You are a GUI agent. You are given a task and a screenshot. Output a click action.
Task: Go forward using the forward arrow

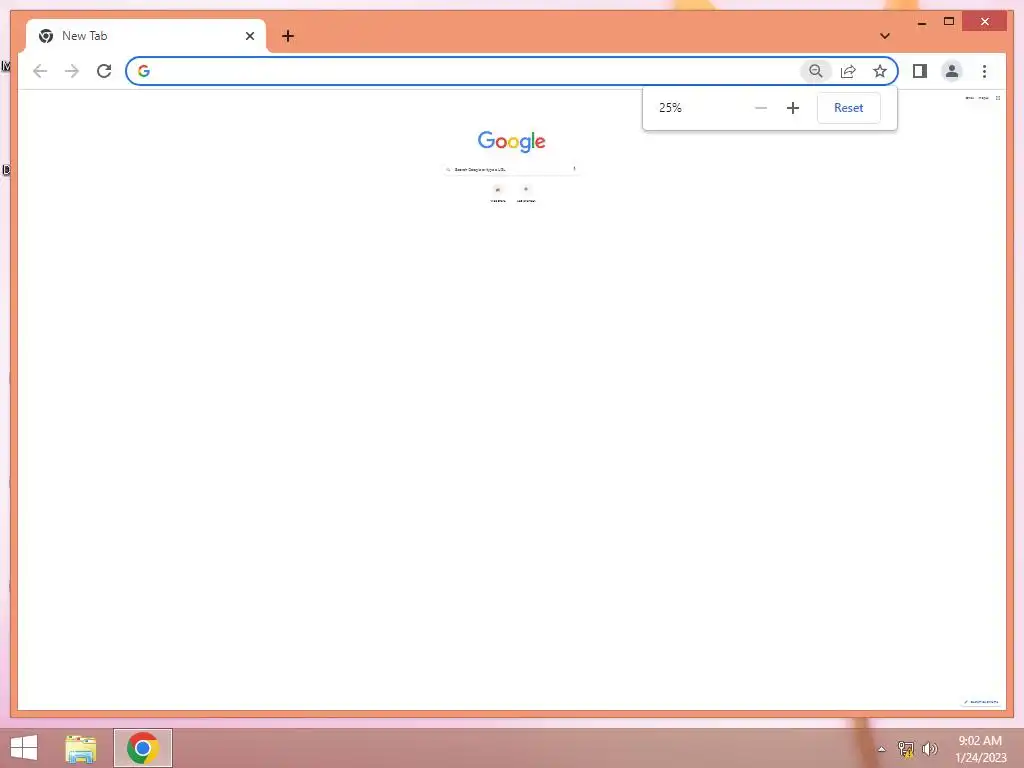click(x=72, y=71)
